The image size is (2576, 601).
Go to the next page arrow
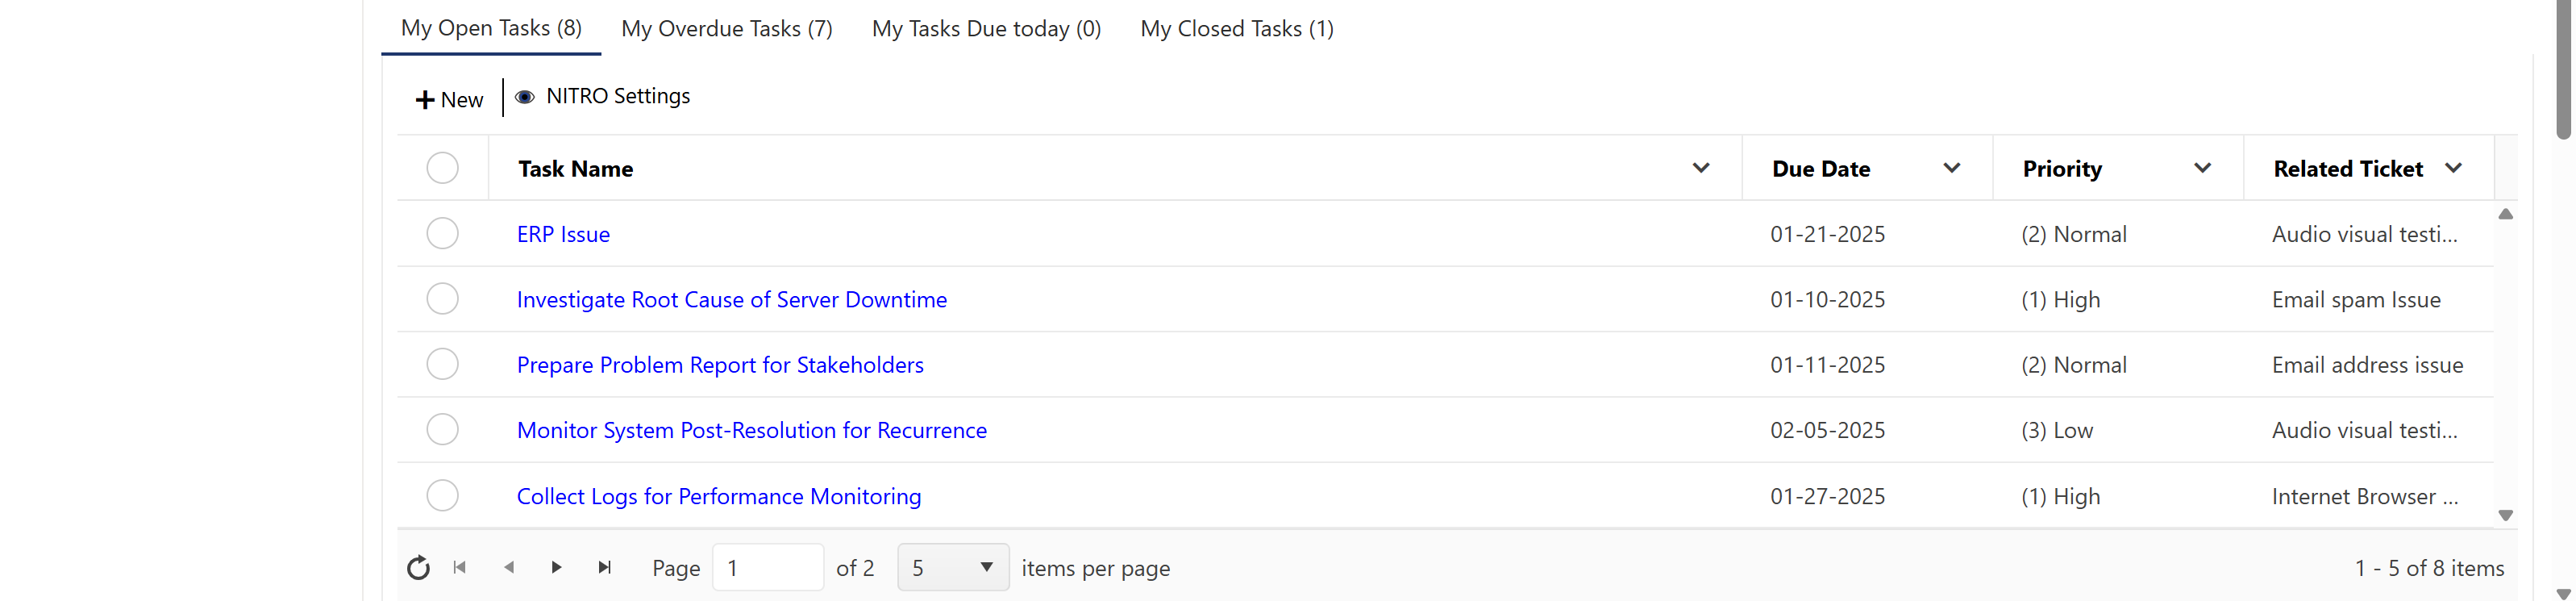557,568
